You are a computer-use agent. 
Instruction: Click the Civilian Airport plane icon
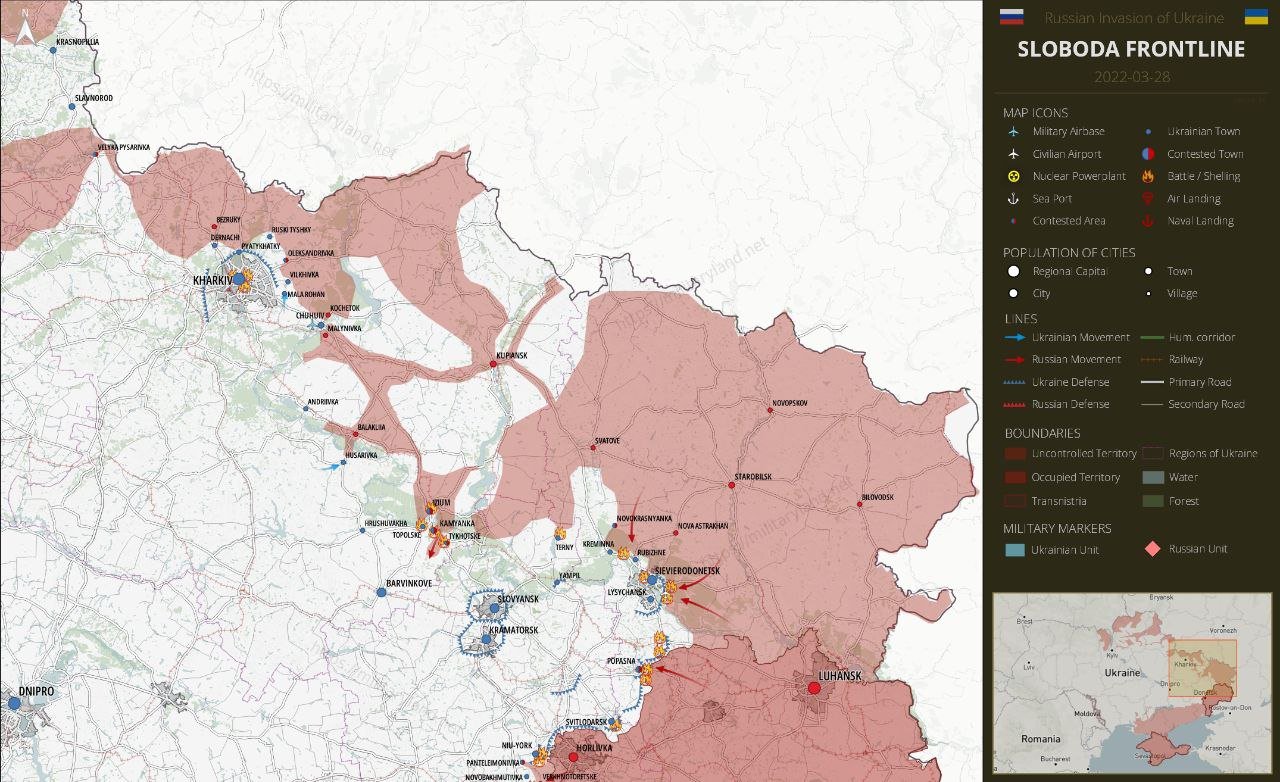[x=1013, y=154]
